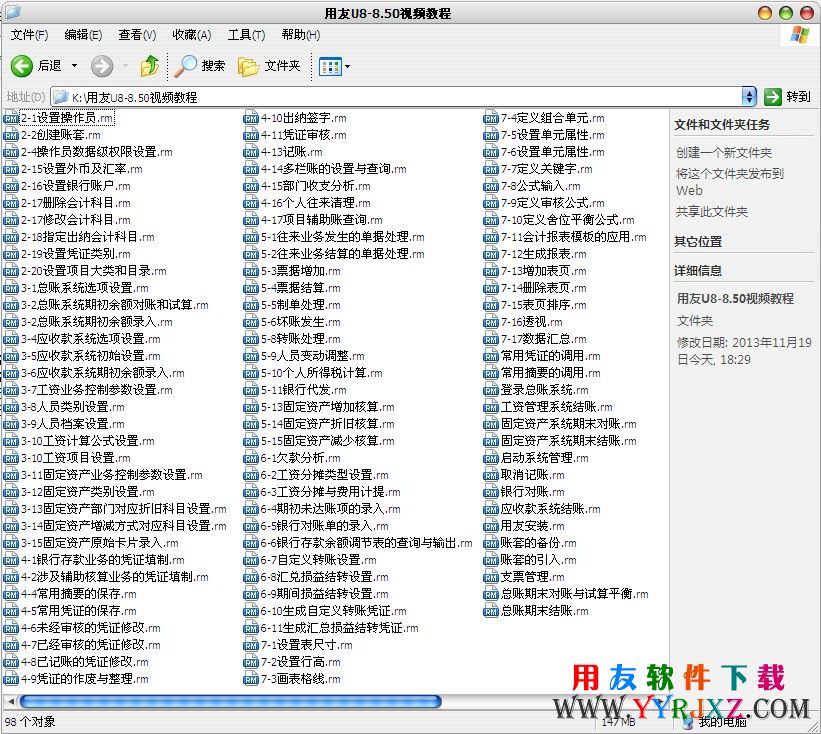This screenshot has height=734, width=821.
Task: Open the 文件(F) menu
Action: coord(29,35)
